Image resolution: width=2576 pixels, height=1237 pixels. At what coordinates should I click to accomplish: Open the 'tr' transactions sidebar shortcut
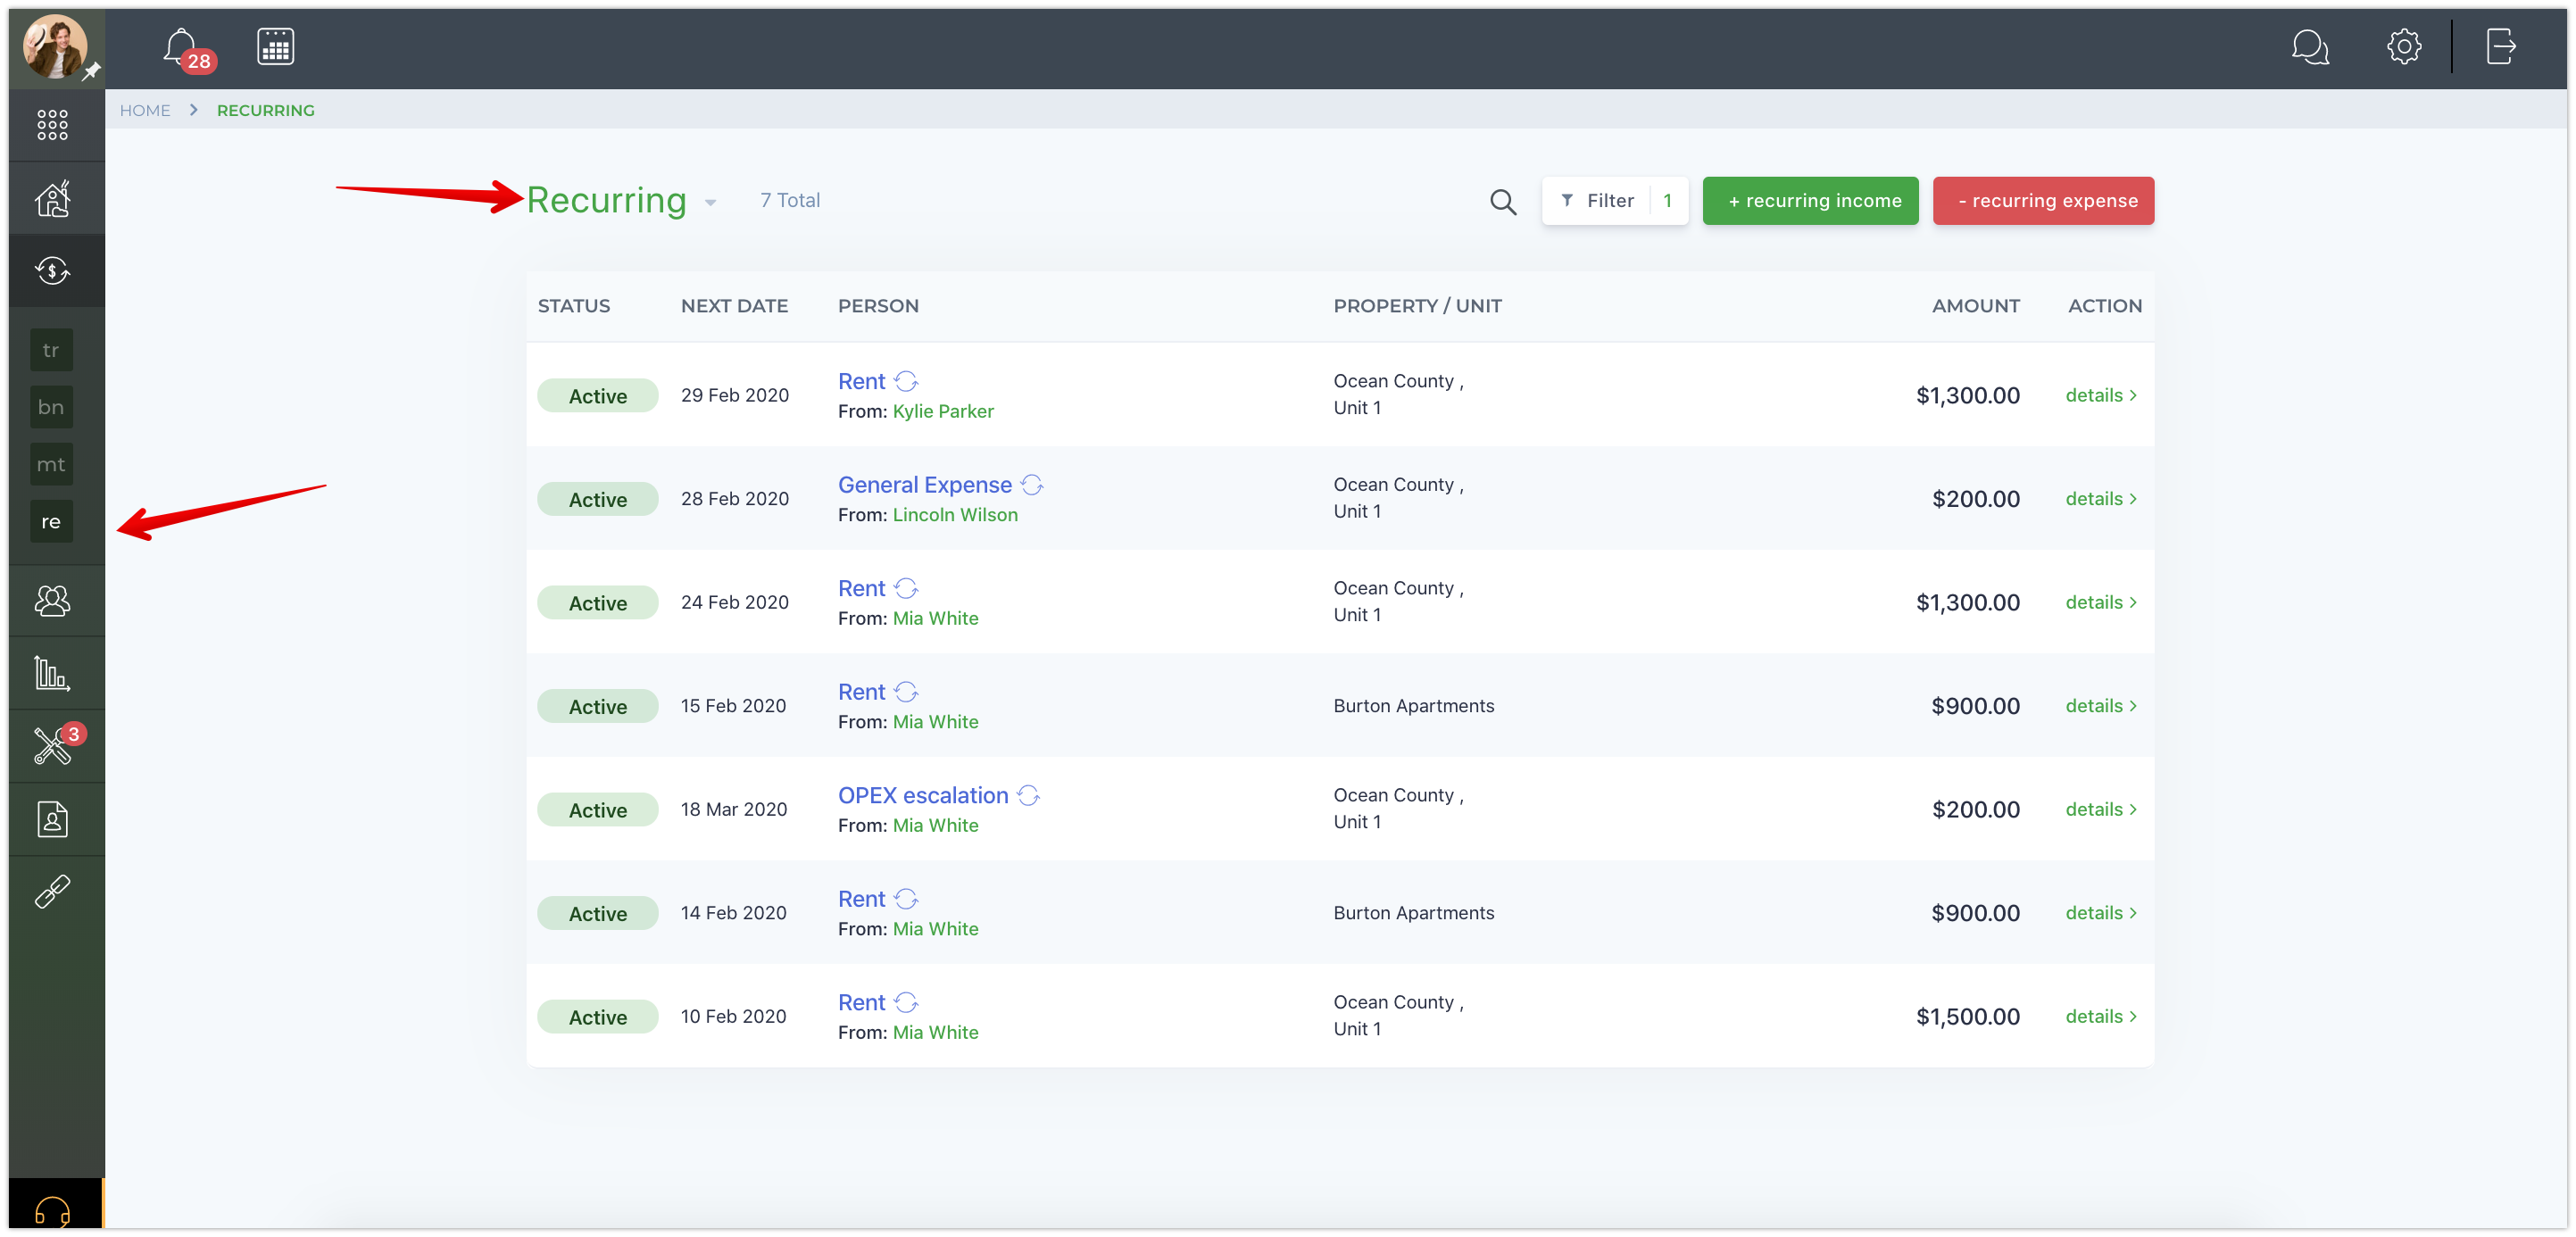51,350
